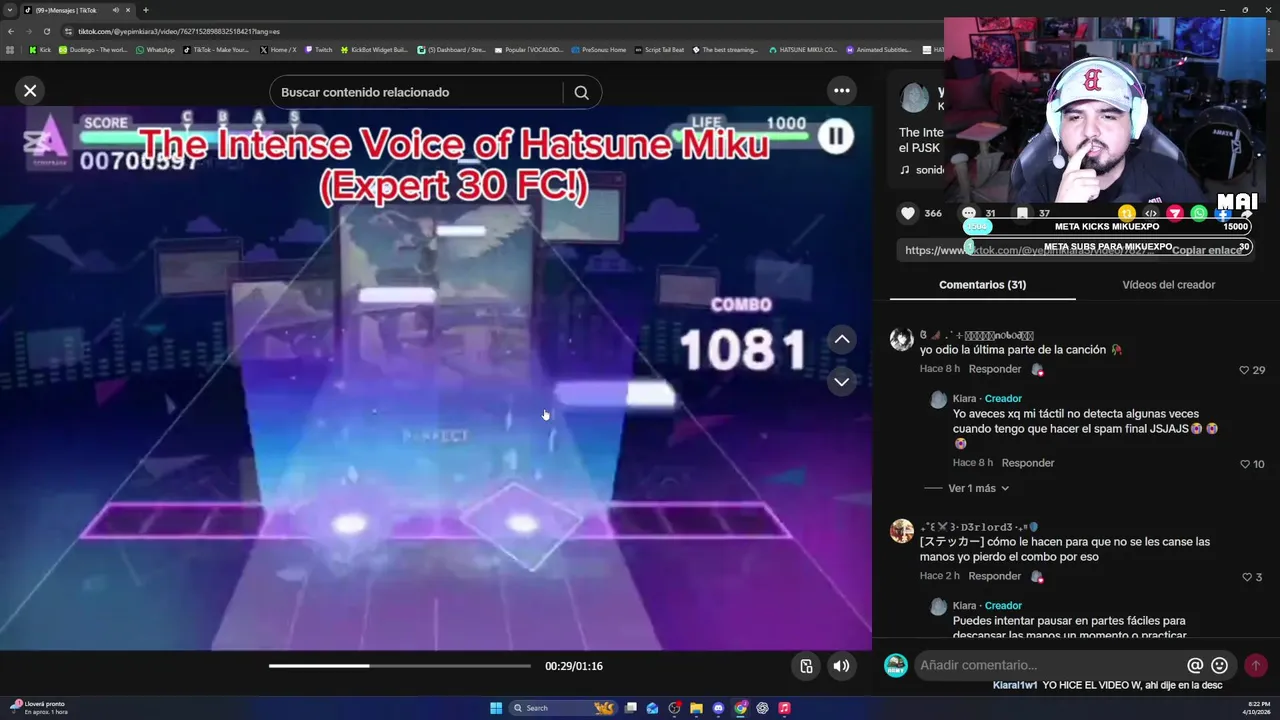
Task: Click the video progress bar
Action: pos(400,666)
